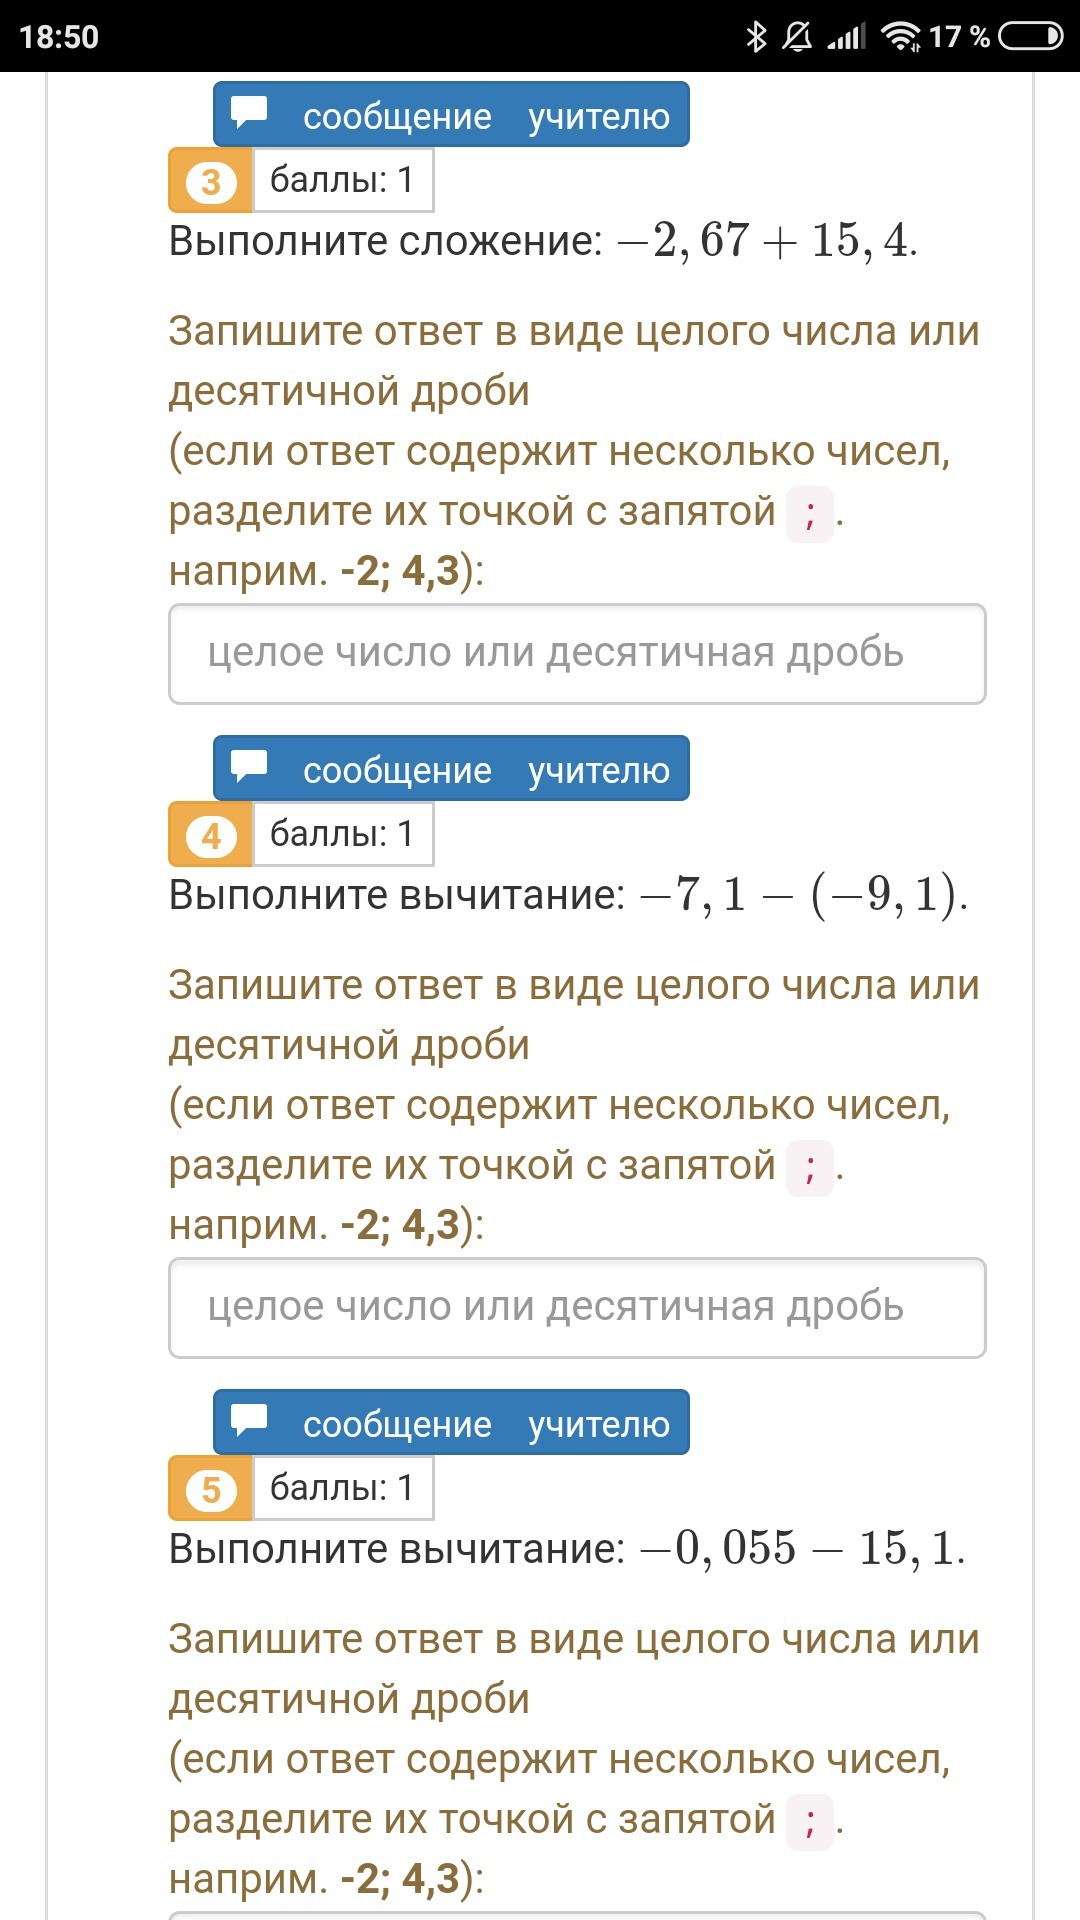Tap the Bluetooth icon in status bar
The width and height of the screenshot is (1080, 1920).
pos(757,37)
